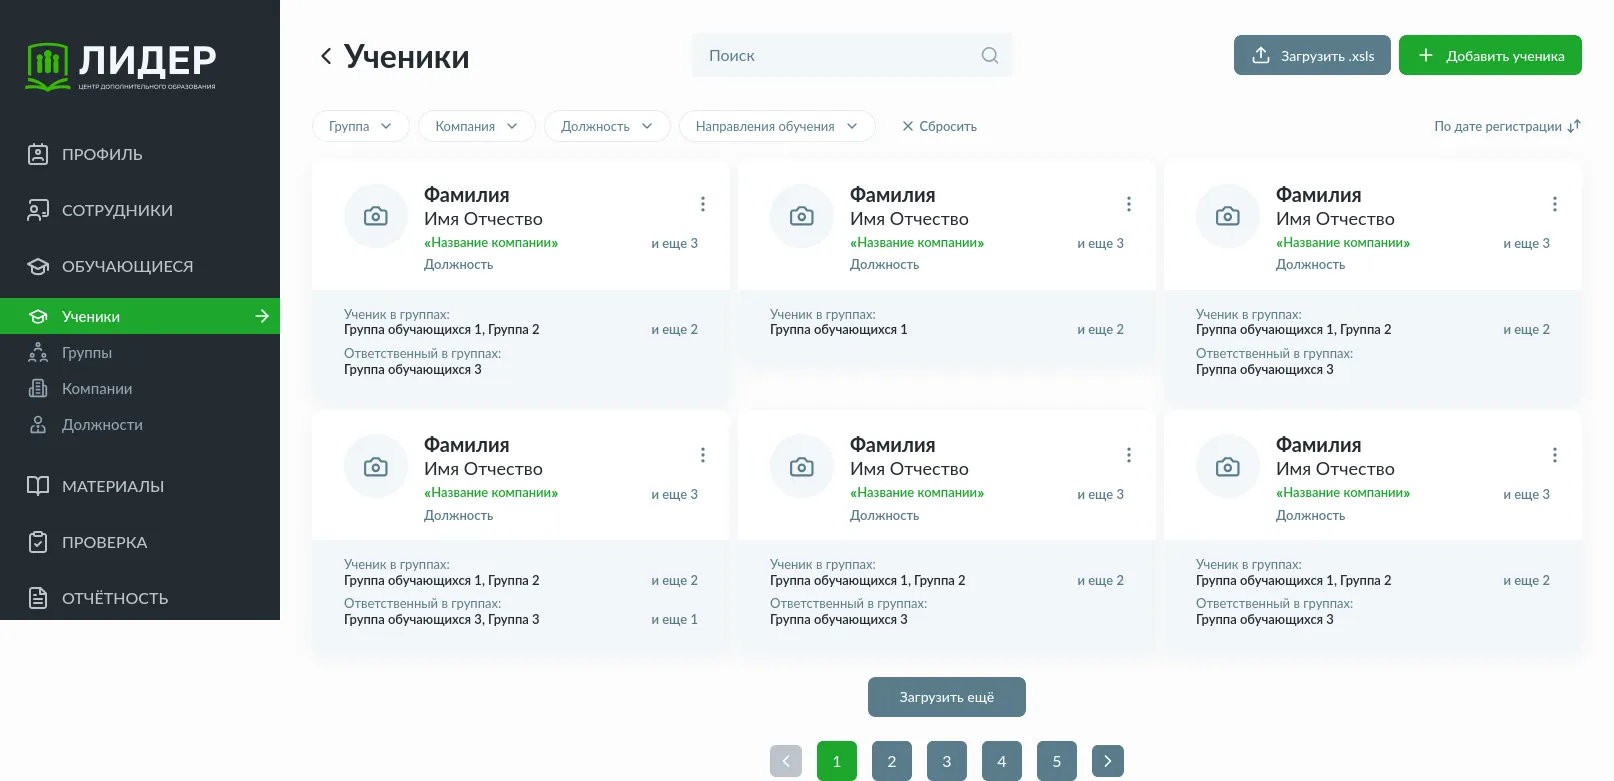This screenshot has height=781, width=1614.
Task: Expand the Группа filter dropdown
Action: [360, 126]
